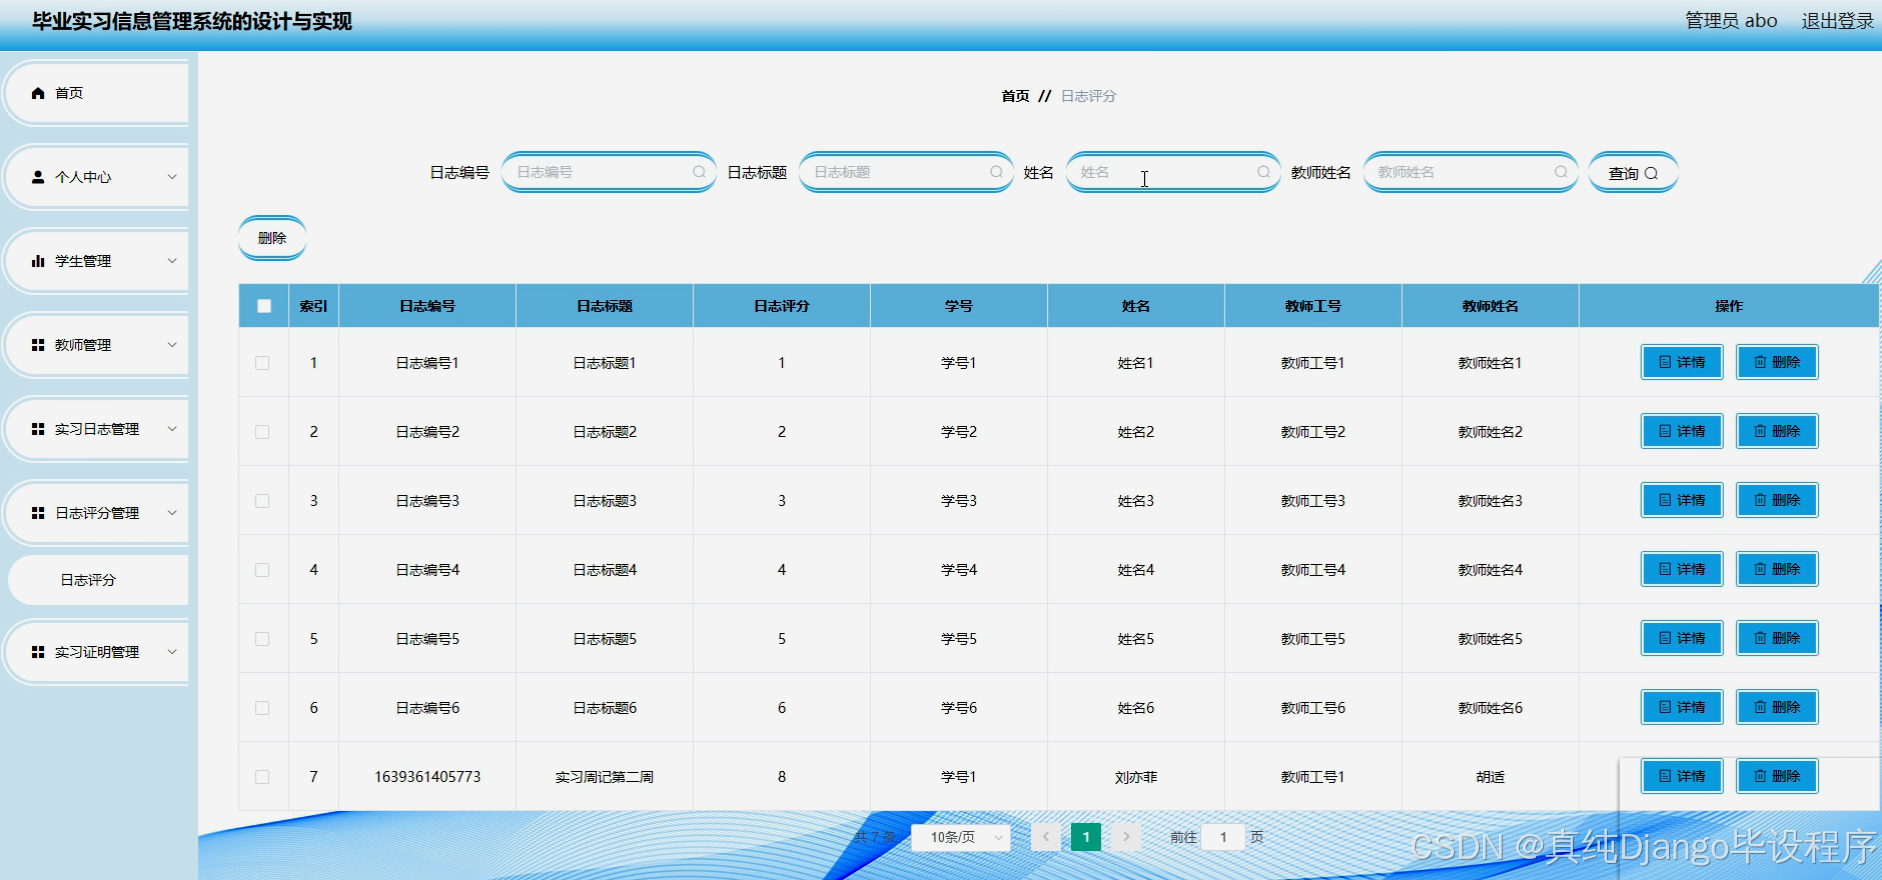Viewport: 1882px width, 880px height.
Task: Check the checkbox for row 7
Action: [262, 777]
